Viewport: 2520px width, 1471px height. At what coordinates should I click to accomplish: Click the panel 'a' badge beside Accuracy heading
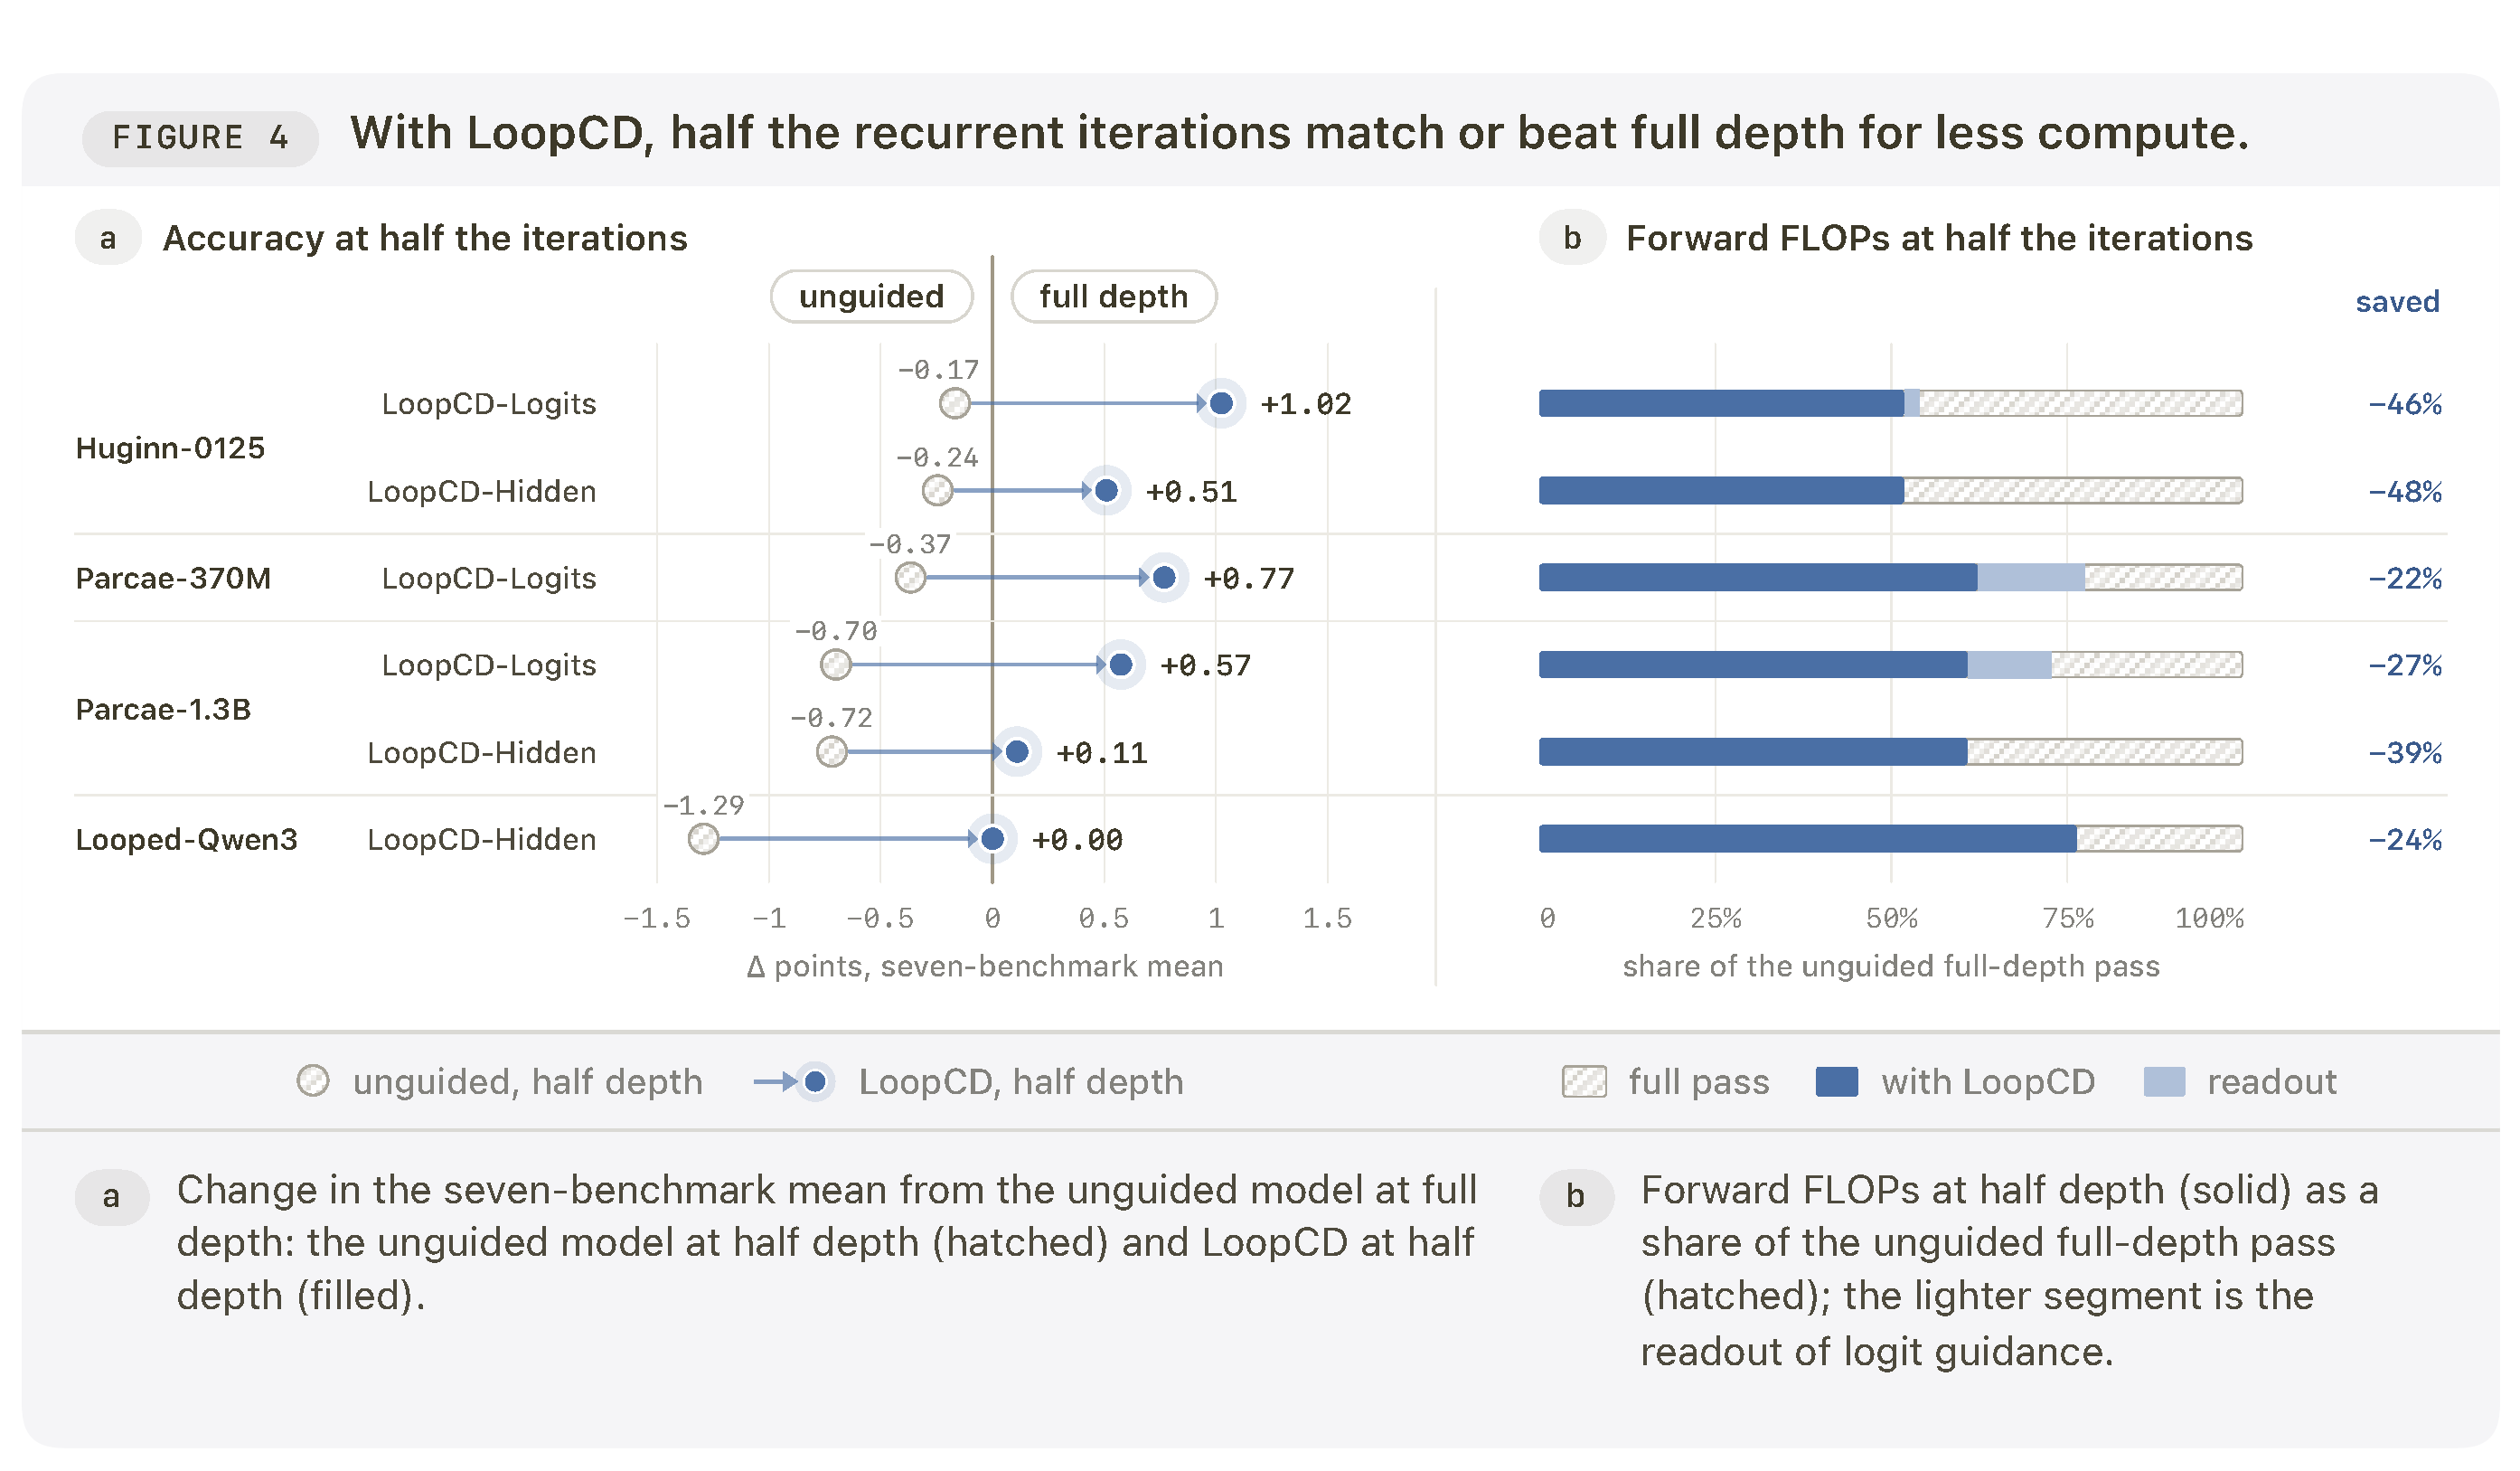click(x=108, y=238)
